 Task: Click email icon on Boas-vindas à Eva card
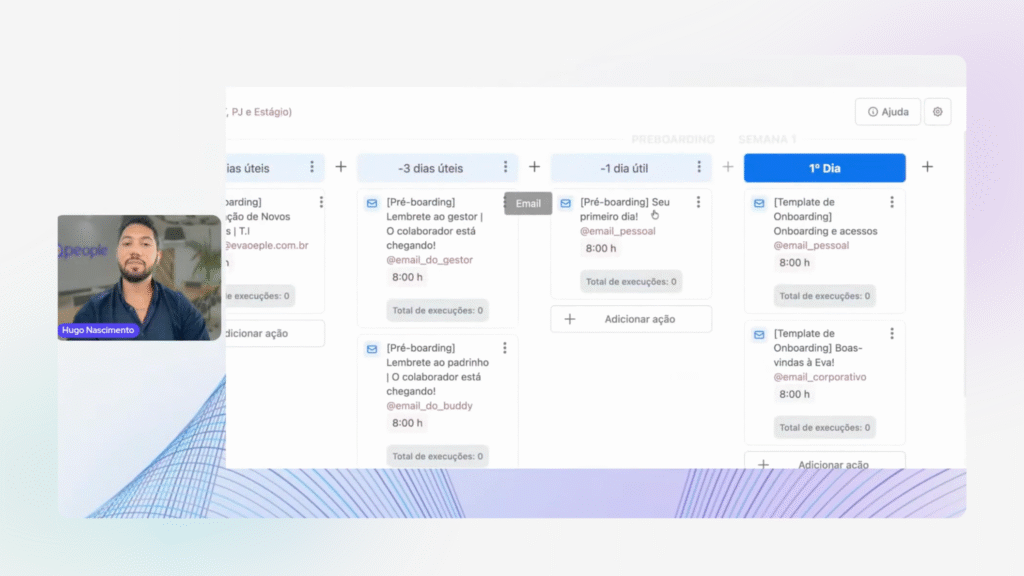(759, 335)
